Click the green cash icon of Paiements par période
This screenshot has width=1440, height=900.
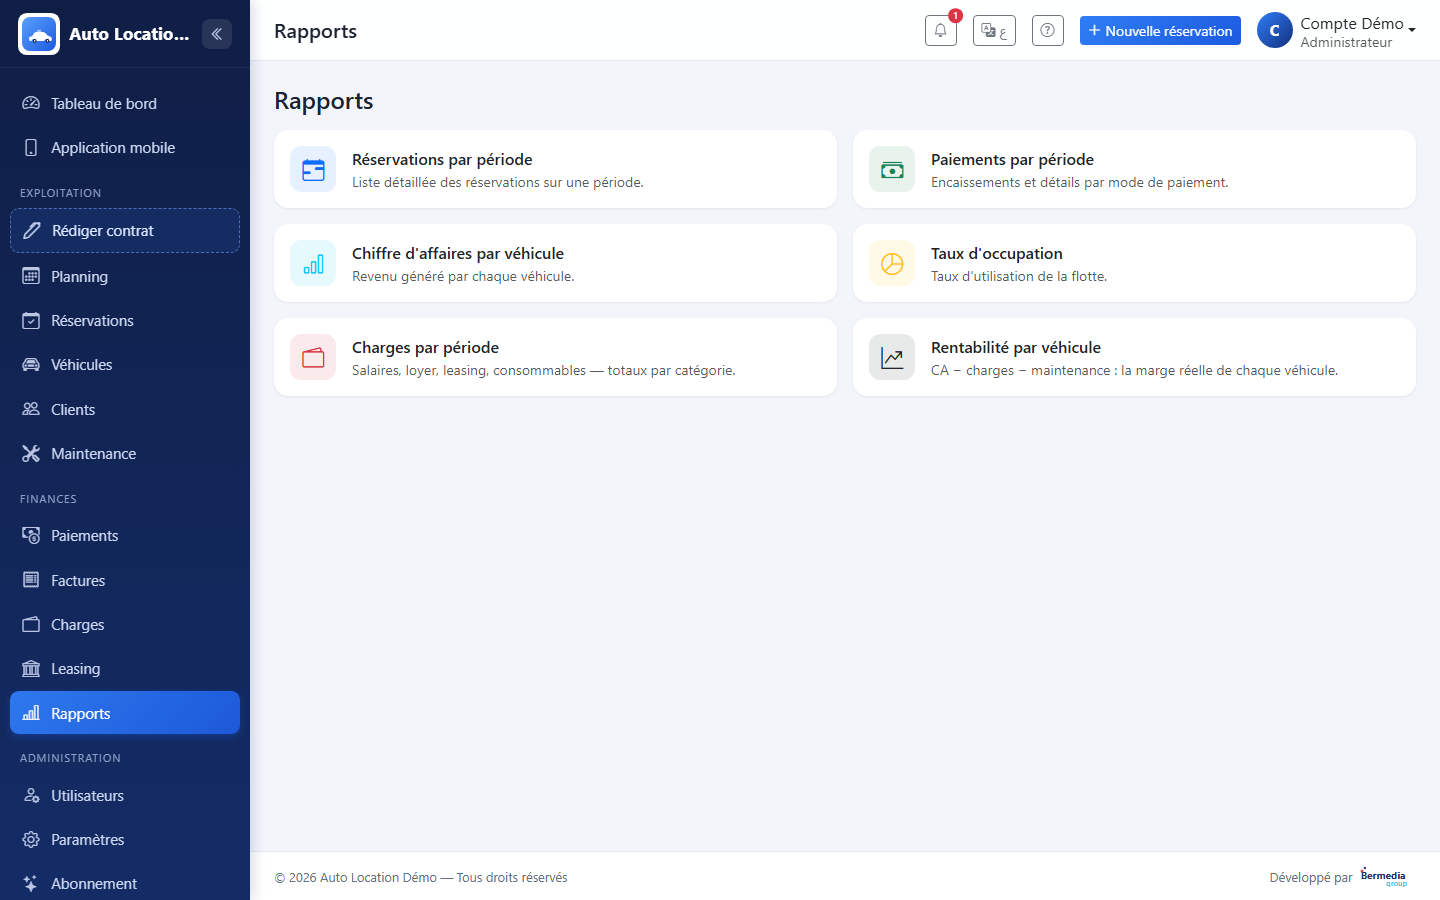[892, 169]
